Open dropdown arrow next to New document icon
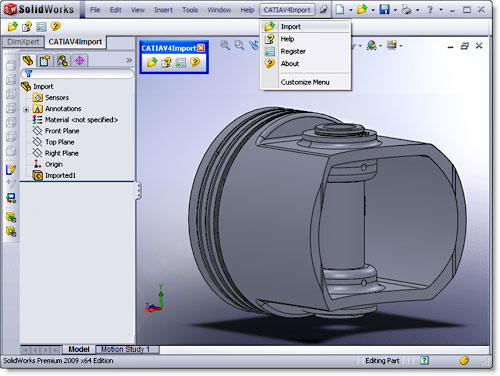Image resolution: width=500 pixels, height=376 pixels. pos(351,10)
